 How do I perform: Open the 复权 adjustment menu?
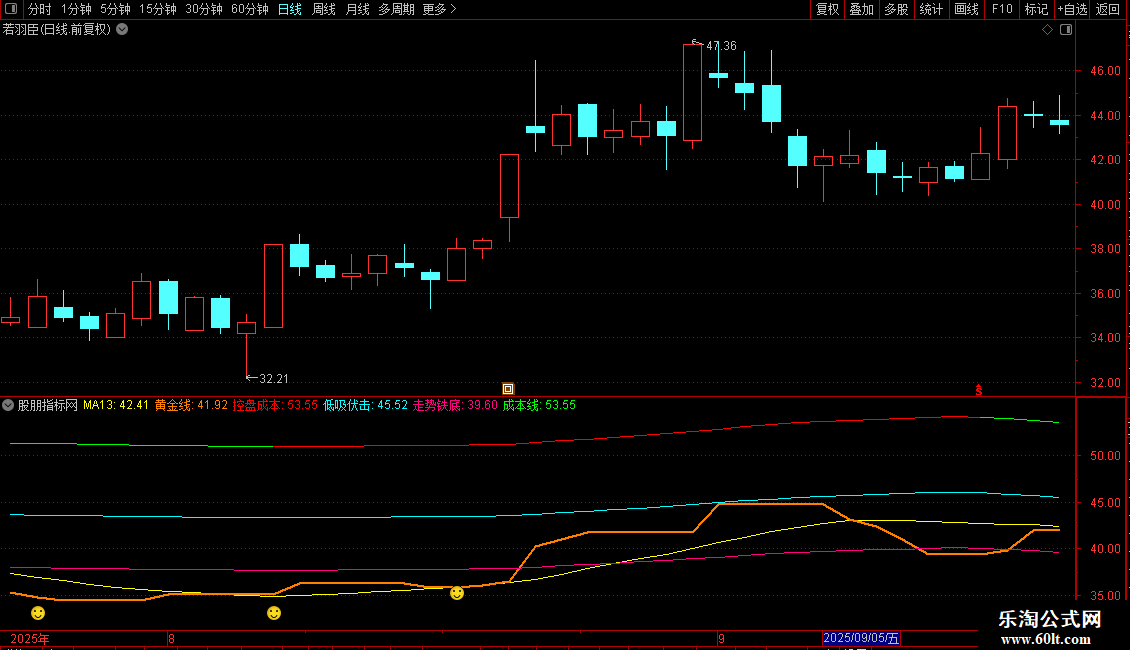tap(827, 9)
